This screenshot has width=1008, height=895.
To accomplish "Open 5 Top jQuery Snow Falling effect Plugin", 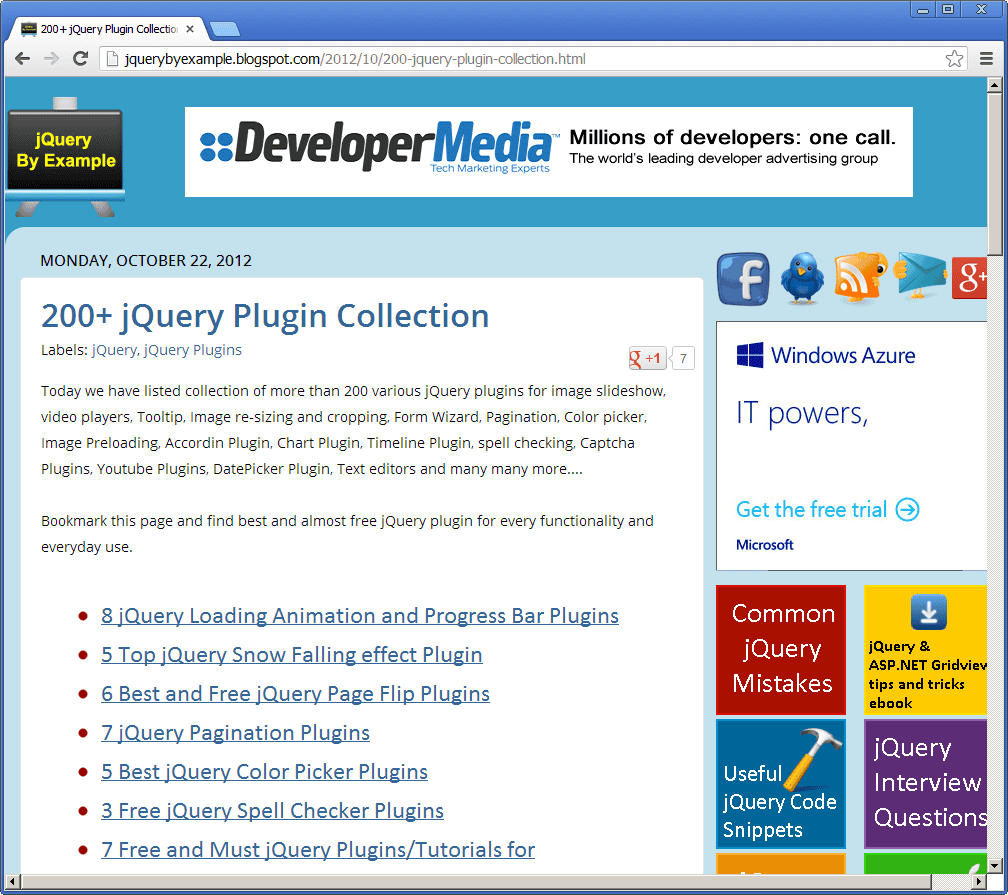I will click(x=292, y=655).
